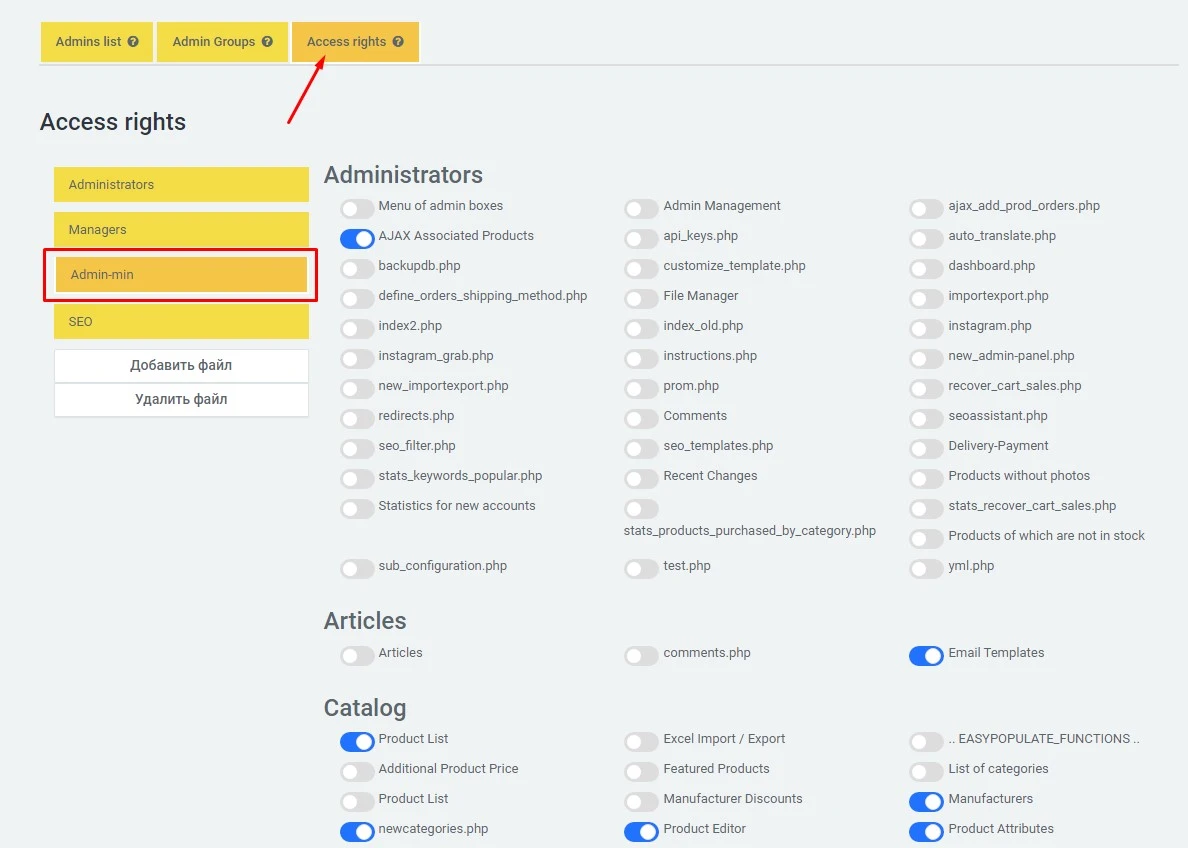Disable Product Editor access
This screenshot has width=1188, height=848.
641,831
